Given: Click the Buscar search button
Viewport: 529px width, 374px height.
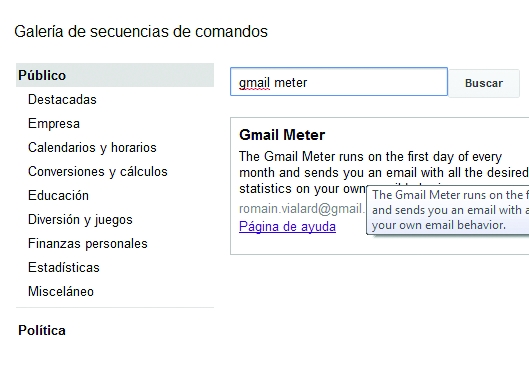Looking at the screenshot, I should [484, 83].
